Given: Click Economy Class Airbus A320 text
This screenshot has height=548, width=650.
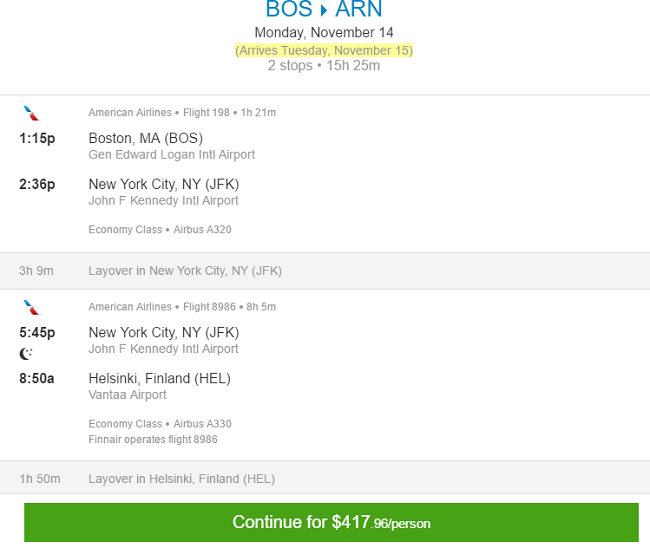Looking at the screenshot, I should pyautogui.click(x=160, y=229).
